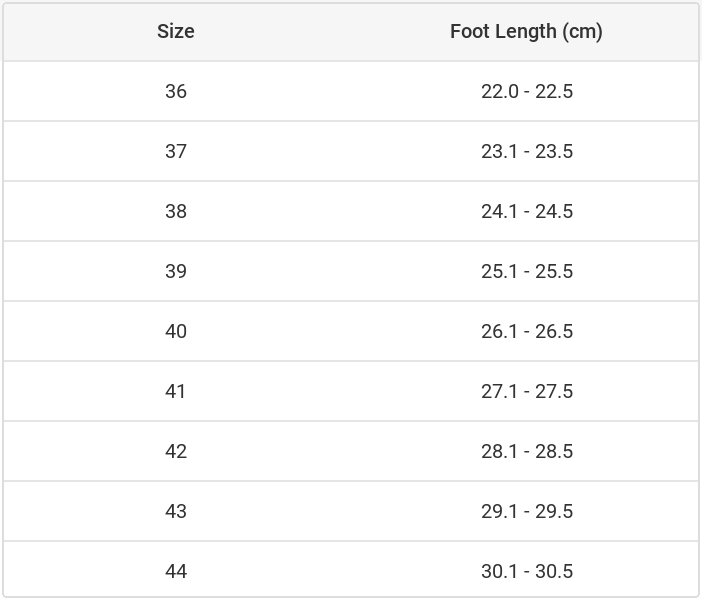Screen dimensions: 702x600
Task: Click the 27.1 - 27.5 foot length
Action: (x=526, y=391)
